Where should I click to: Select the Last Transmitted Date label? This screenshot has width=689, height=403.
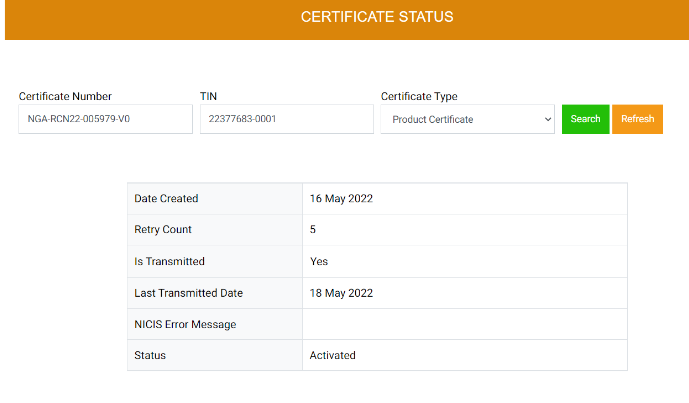click(x=188, y=293)
